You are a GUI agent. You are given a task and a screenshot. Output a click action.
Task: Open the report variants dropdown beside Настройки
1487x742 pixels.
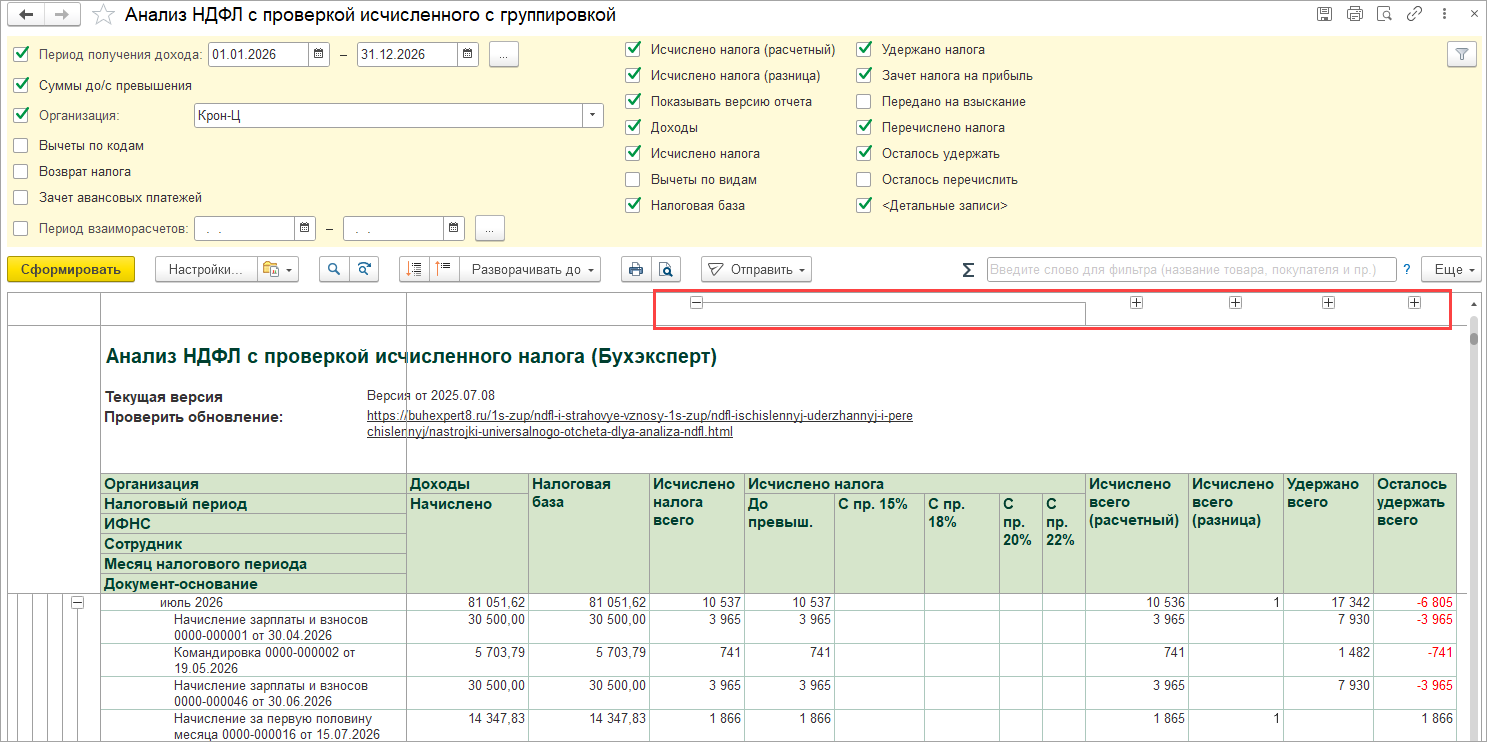tap(276, 269)
